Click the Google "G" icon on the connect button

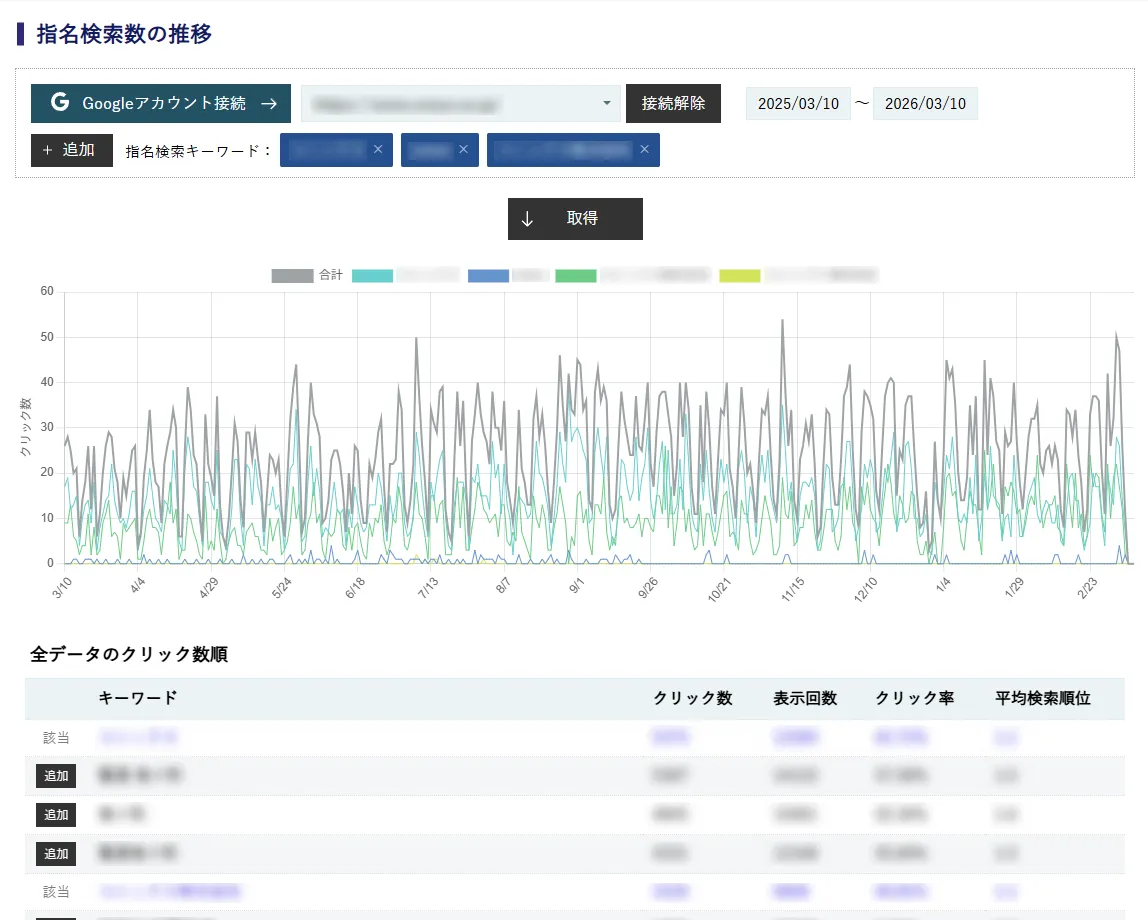pyautogui.click(x=58, y=103)
